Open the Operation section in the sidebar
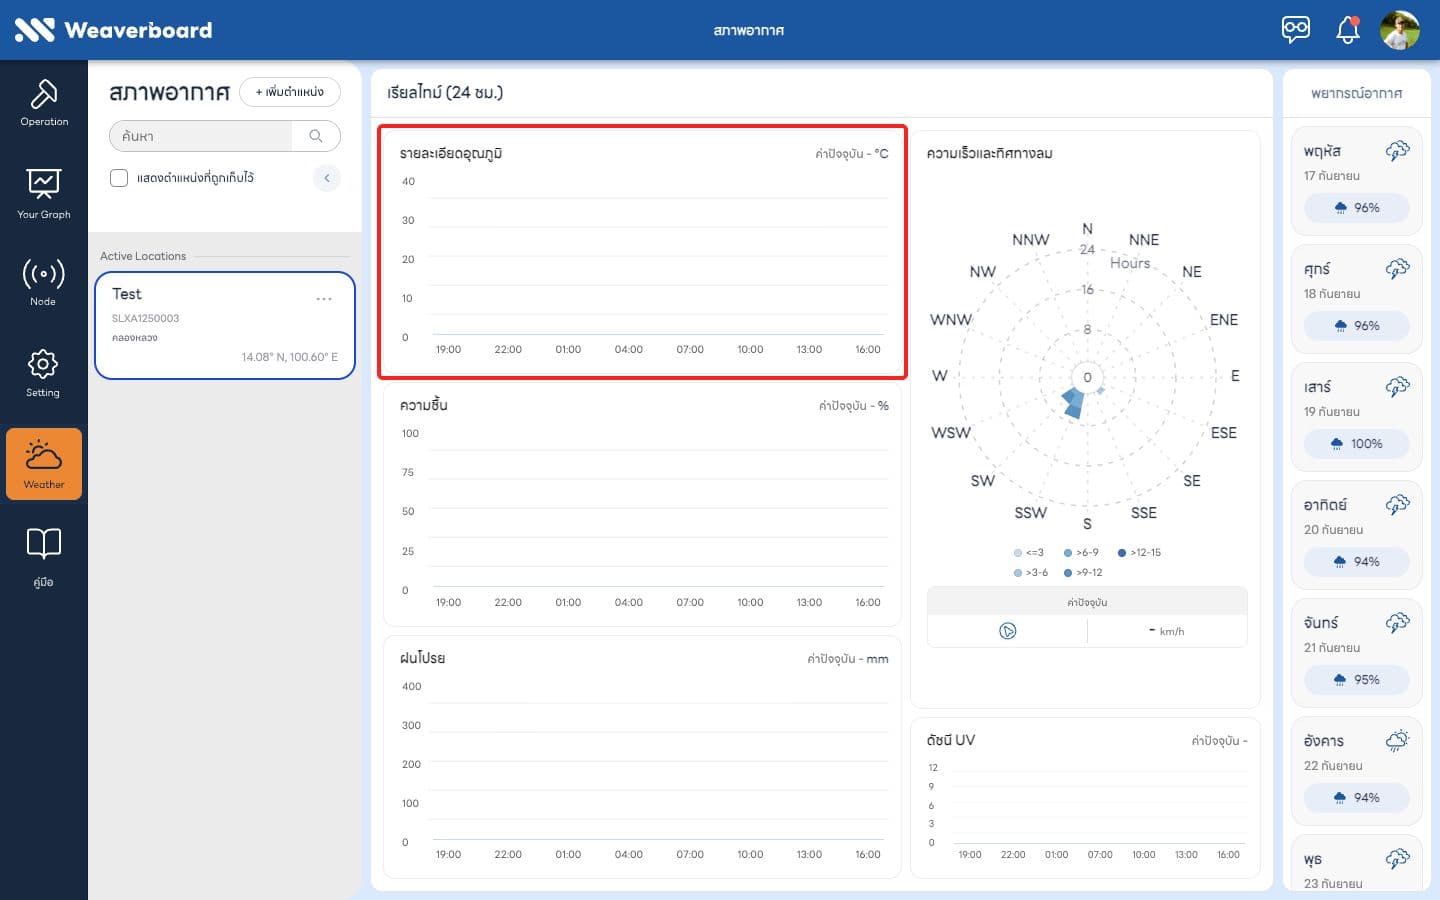This screenshot has width=1440, height=900. click(x=44, y=102)
